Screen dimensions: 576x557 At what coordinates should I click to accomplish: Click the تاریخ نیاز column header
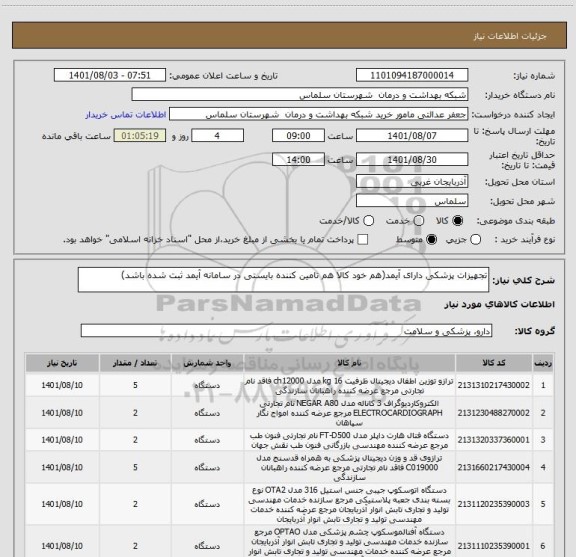62,363
